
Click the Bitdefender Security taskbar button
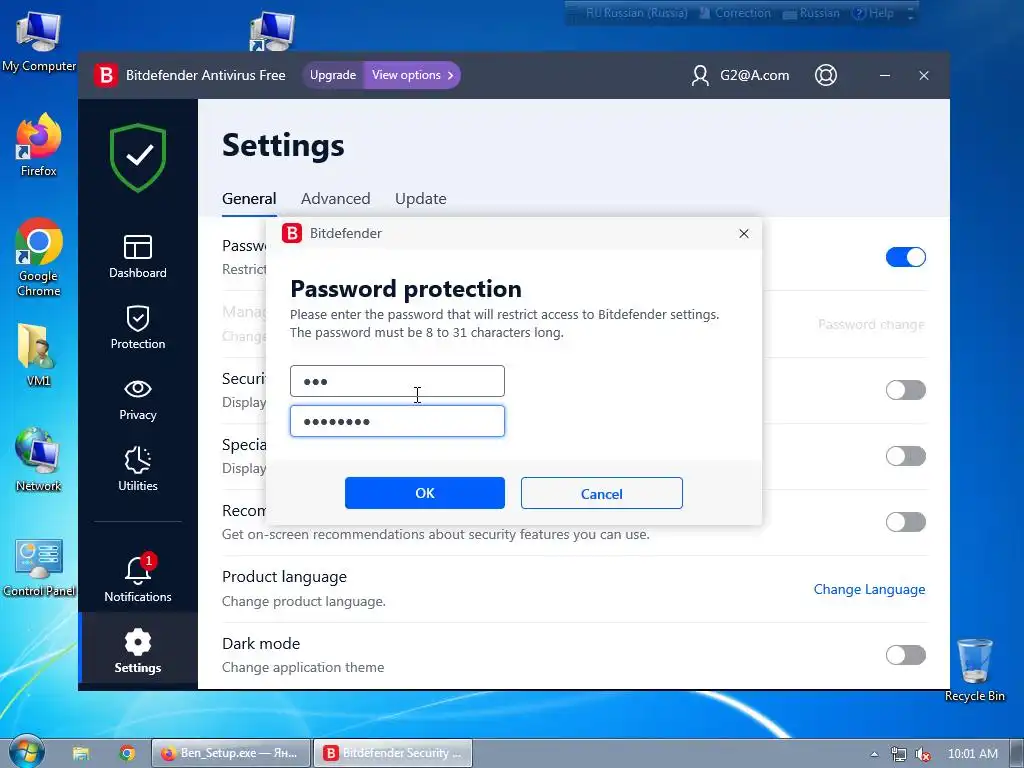pyautogui.click(x=393, y=753)
